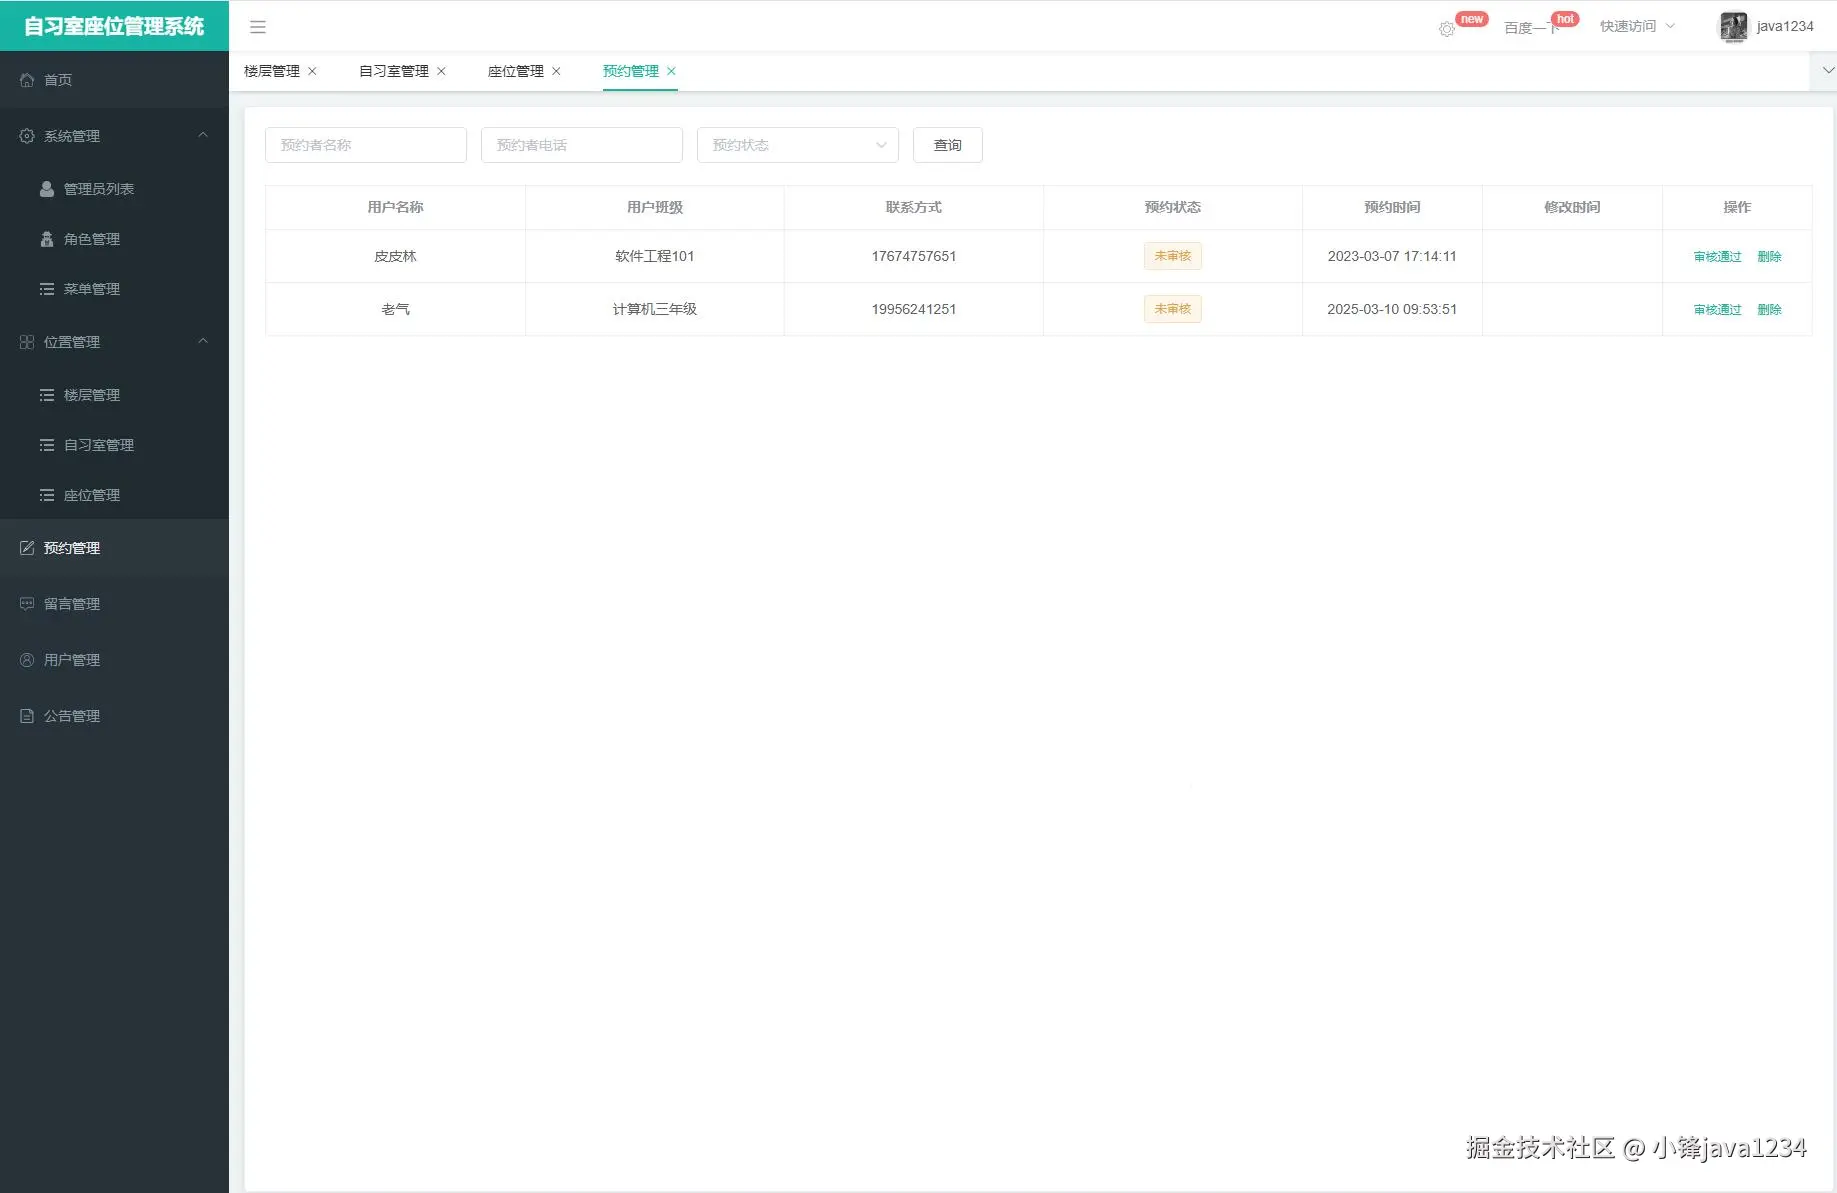This screenshot has height=1193, width=1837.
Task: Focus the 预约者电话 input field
Action: (x=582, y=145)
